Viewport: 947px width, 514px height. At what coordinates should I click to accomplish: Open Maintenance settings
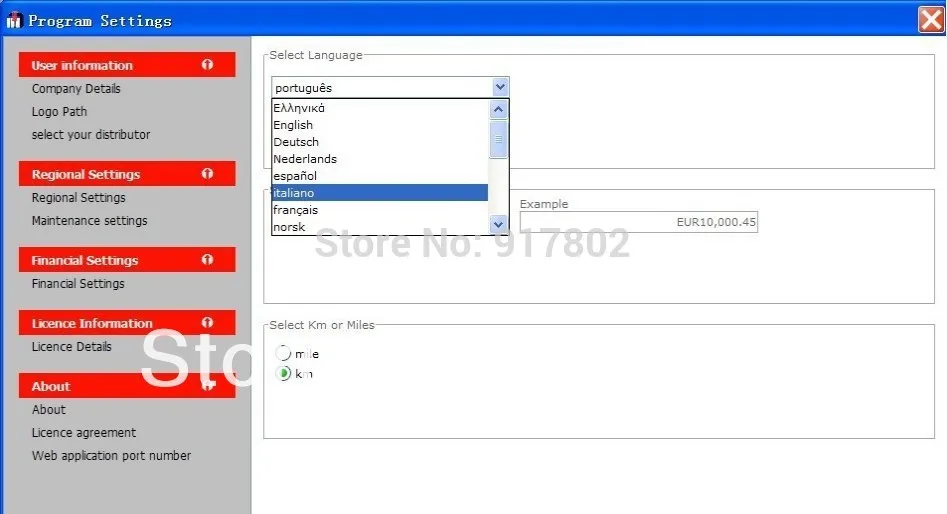[89, 220]
